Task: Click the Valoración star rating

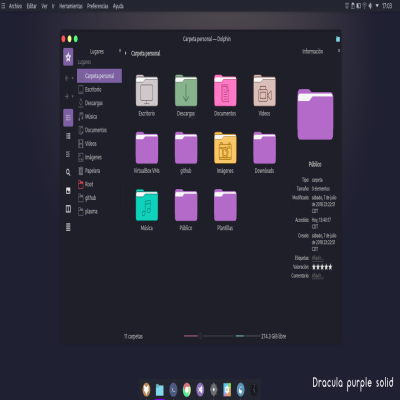Action: click(322, 267)
